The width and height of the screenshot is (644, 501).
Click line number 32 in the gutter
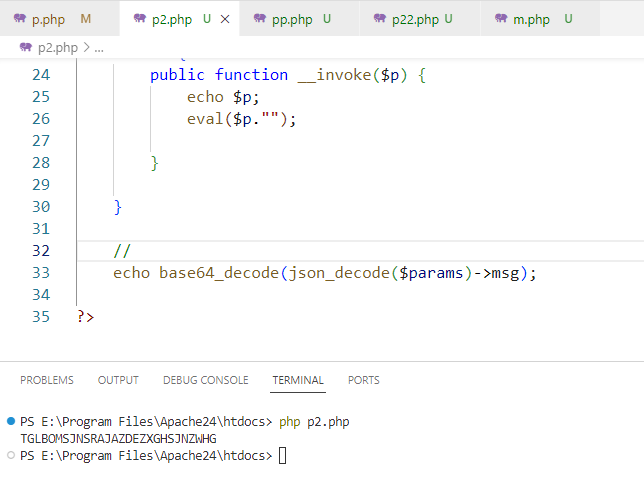[x=40, y=251]
